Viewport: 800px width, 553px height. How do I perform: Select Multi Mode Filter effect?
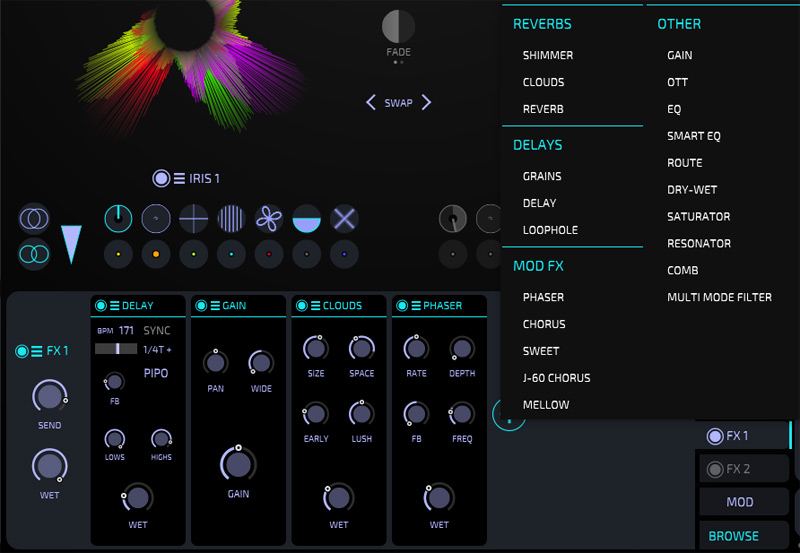719,297
